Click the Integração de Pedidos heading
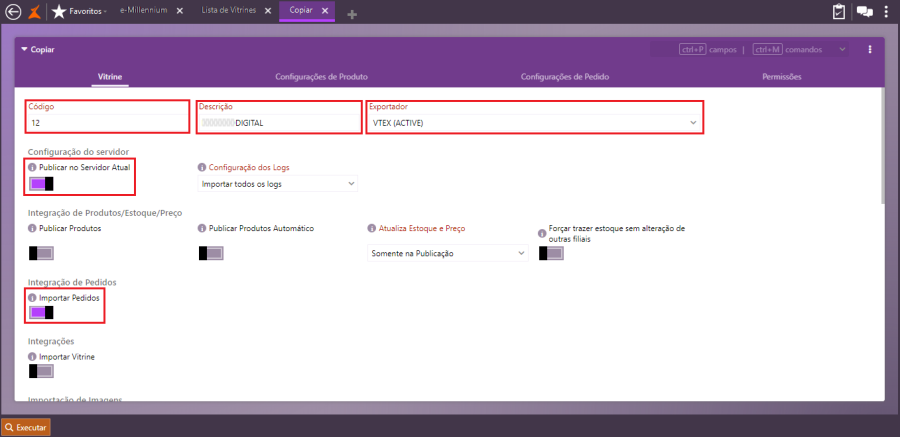The height and width of the screenshot is (437, 900). (72, 283)
